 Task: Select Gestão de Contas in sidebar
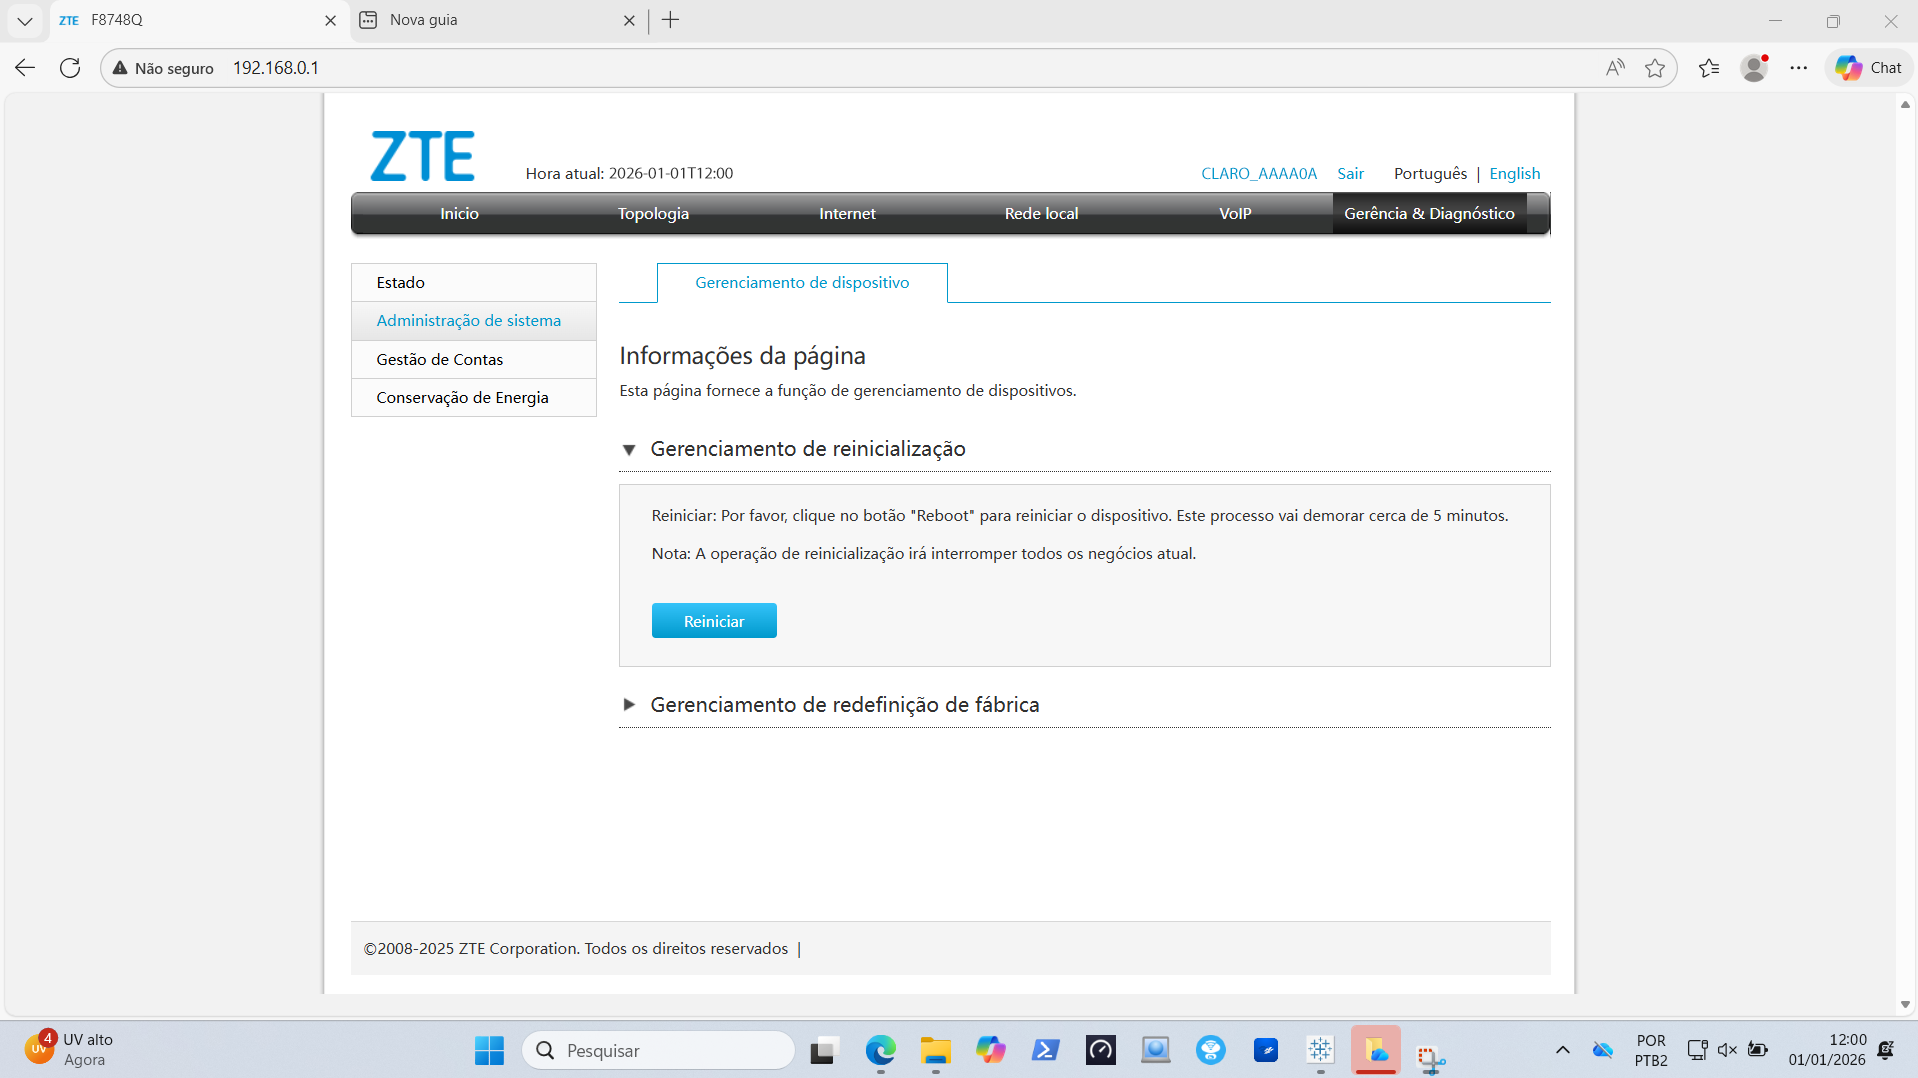tap(439, 359)
